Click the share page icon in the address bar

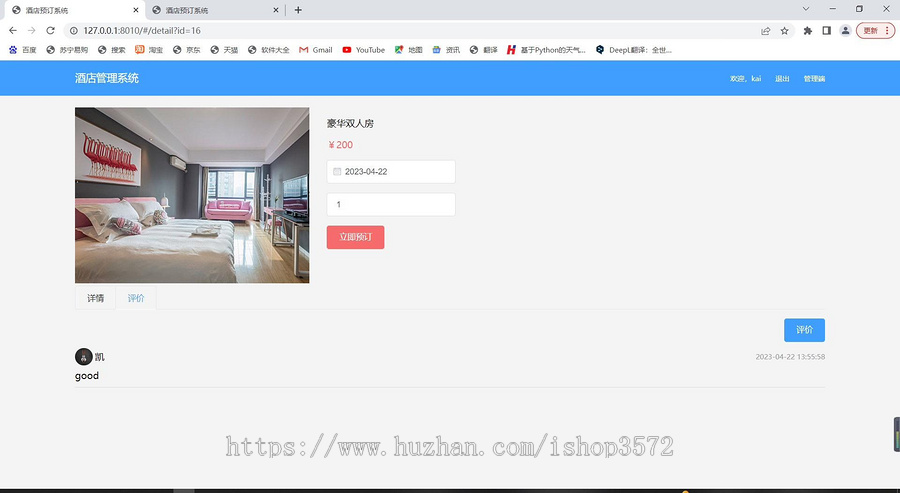tap(765, 30)
